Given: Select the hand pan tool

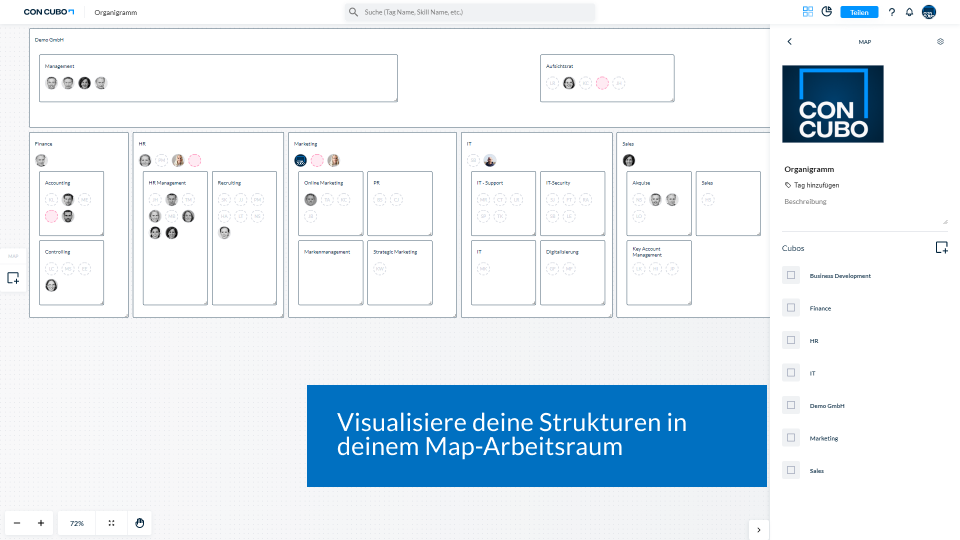Looking at the screenshot, I should coord(140,523).
